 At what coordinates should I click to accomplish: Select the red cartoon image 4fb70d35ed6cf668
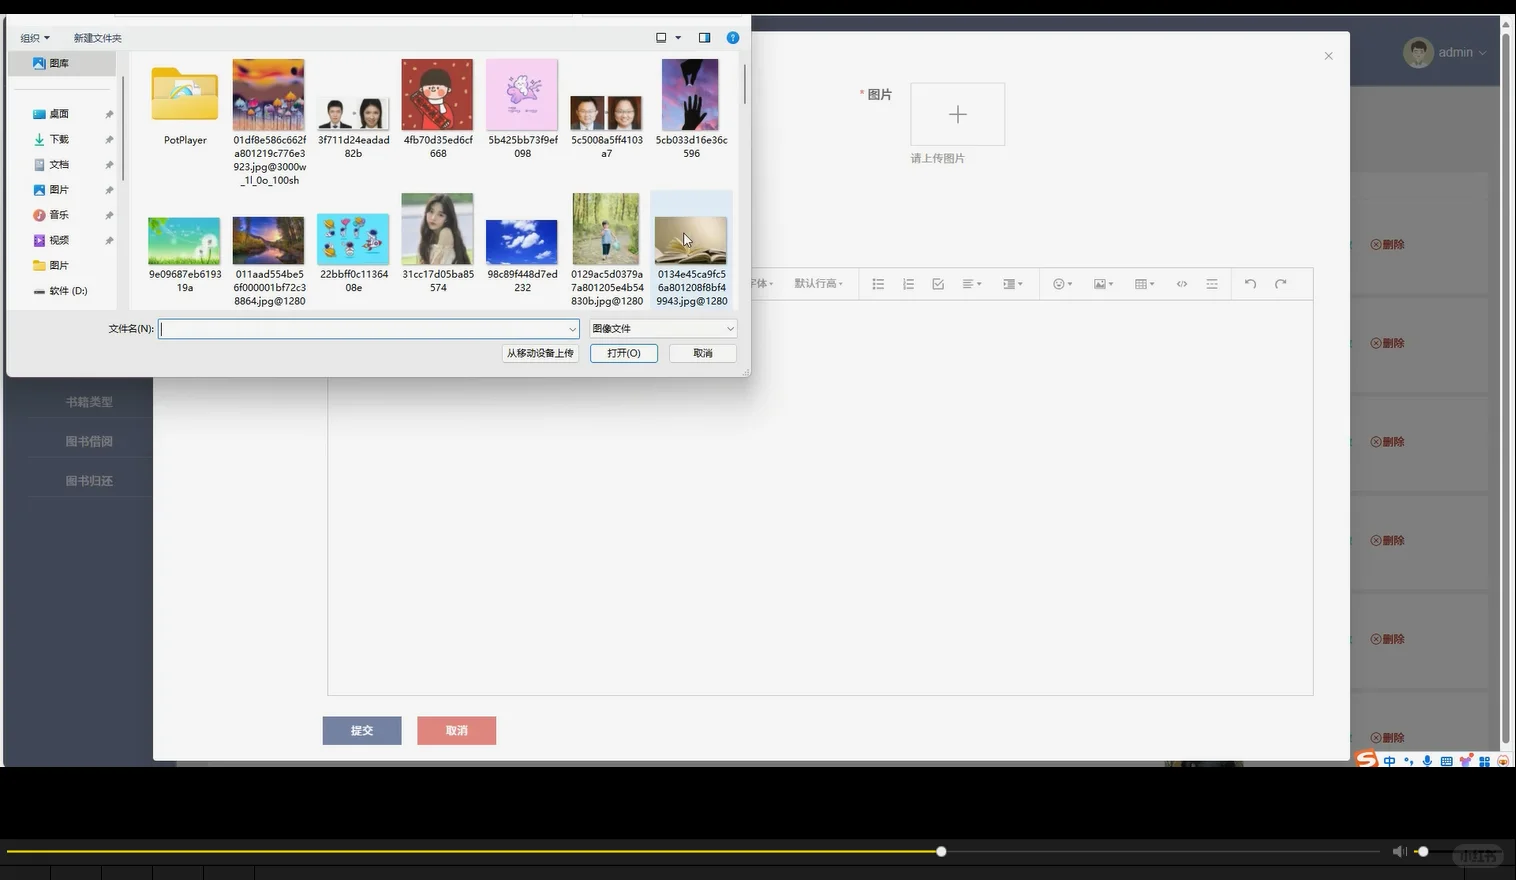tap(438, 109)
